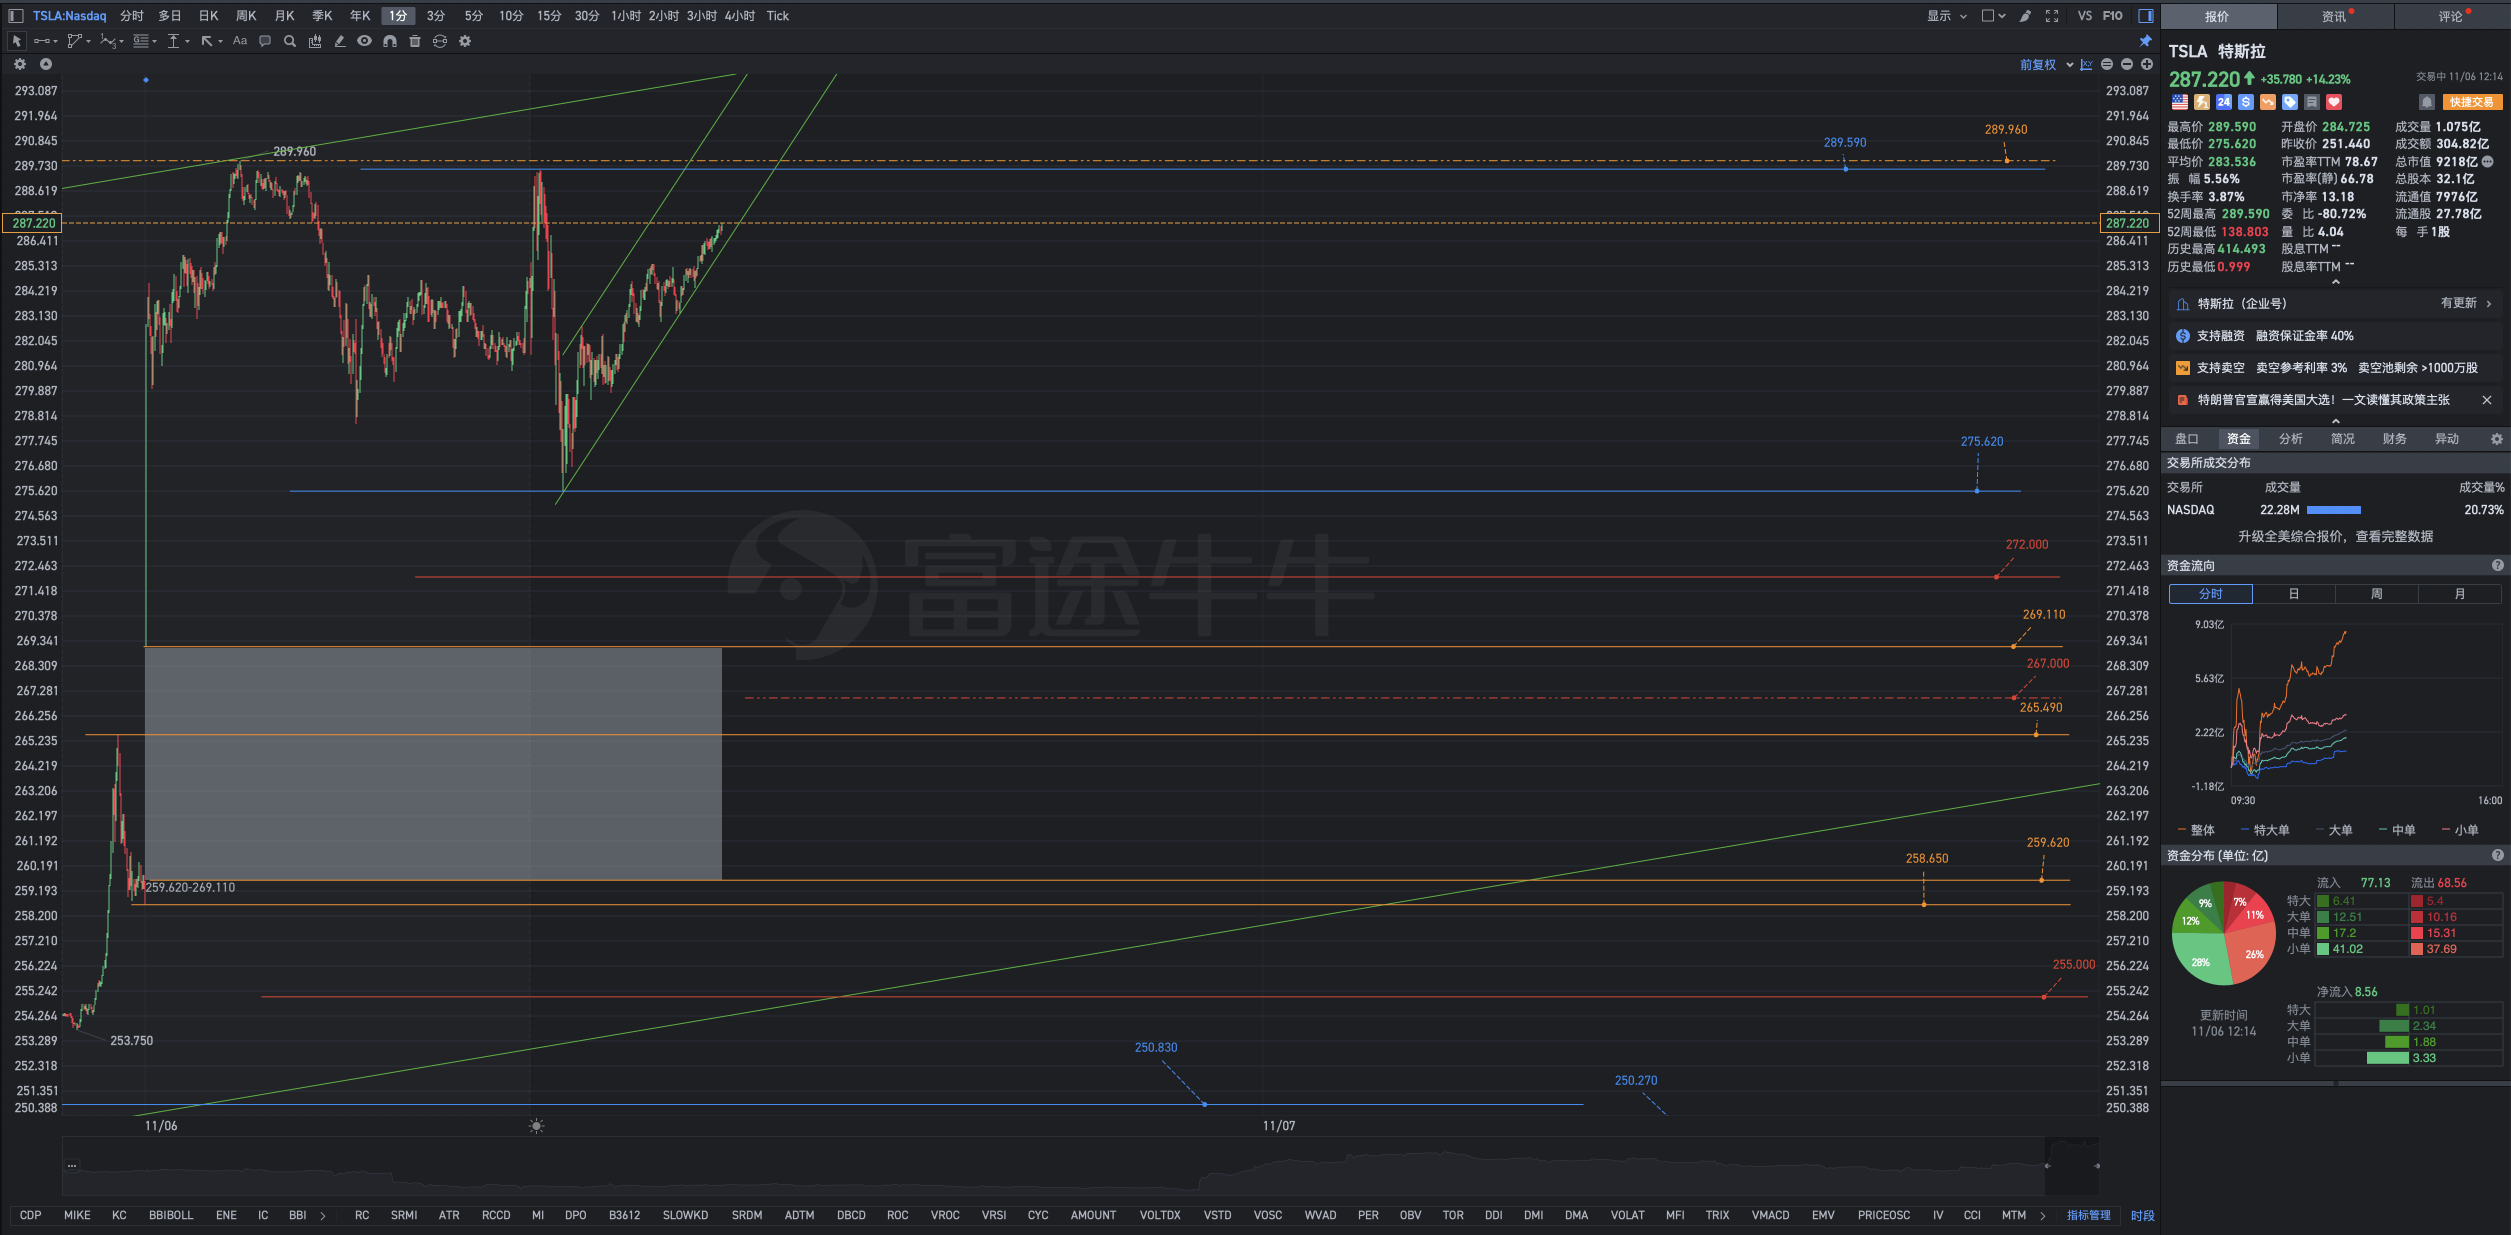Click the blue 24-hour trading badge
Screen dimensions: 2511x1235
point(2224,102)
